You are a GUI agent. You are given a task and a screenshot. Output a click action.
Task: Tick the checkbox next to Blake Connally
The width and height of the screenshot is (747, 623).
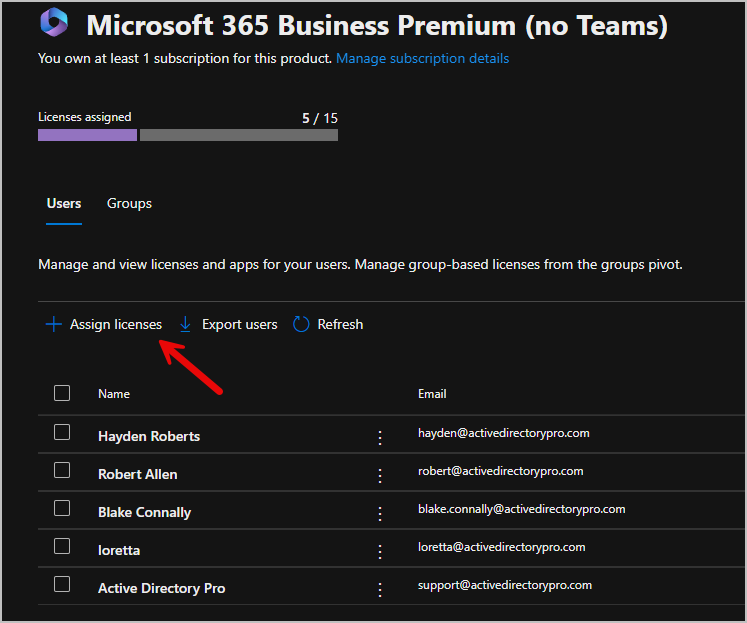[x=62, y=508]
